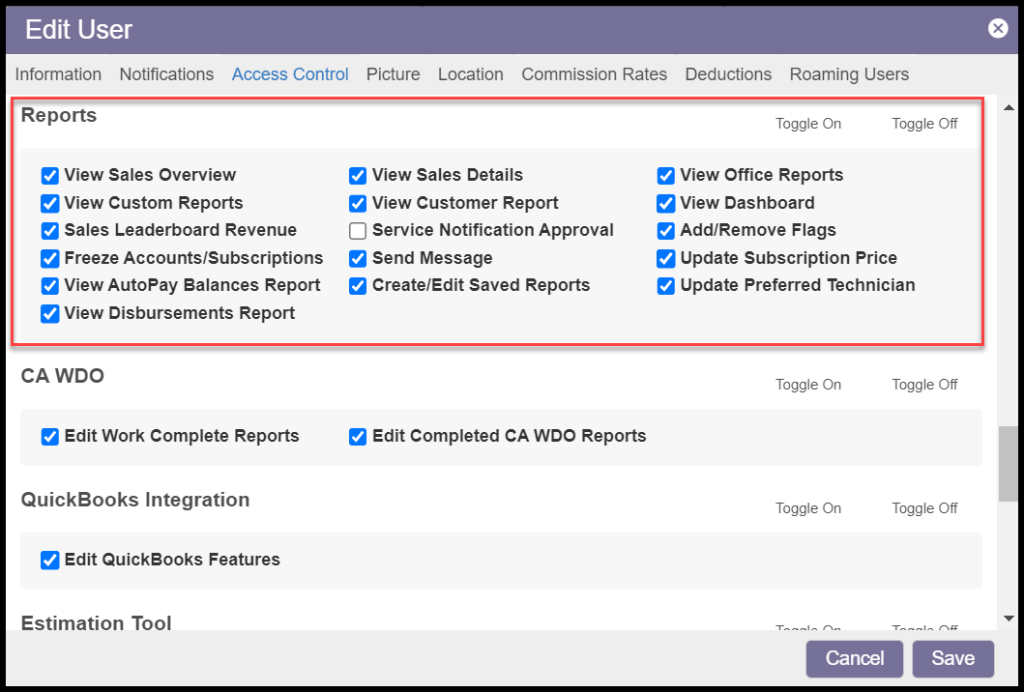Uncheck Edit Completed CA WDO Reports
This screenshot has height=692, width=1024.
pos(358,437)
